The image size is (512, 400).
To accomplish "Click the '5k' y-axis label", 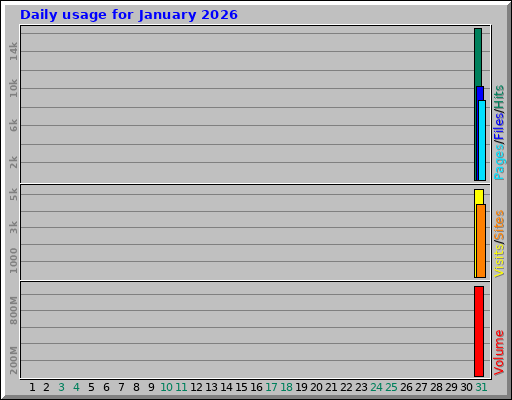I will (x=13, y=194).
